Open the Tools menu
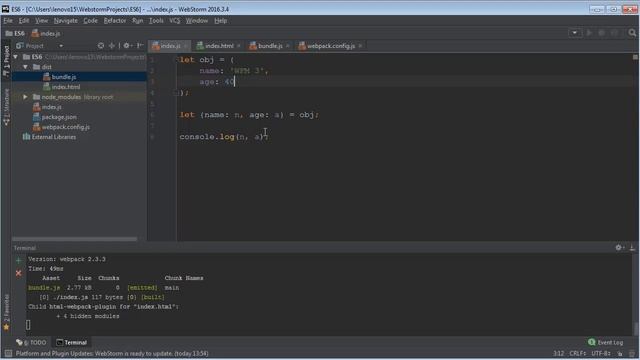 pyautogui.click(x=156, y=20)
